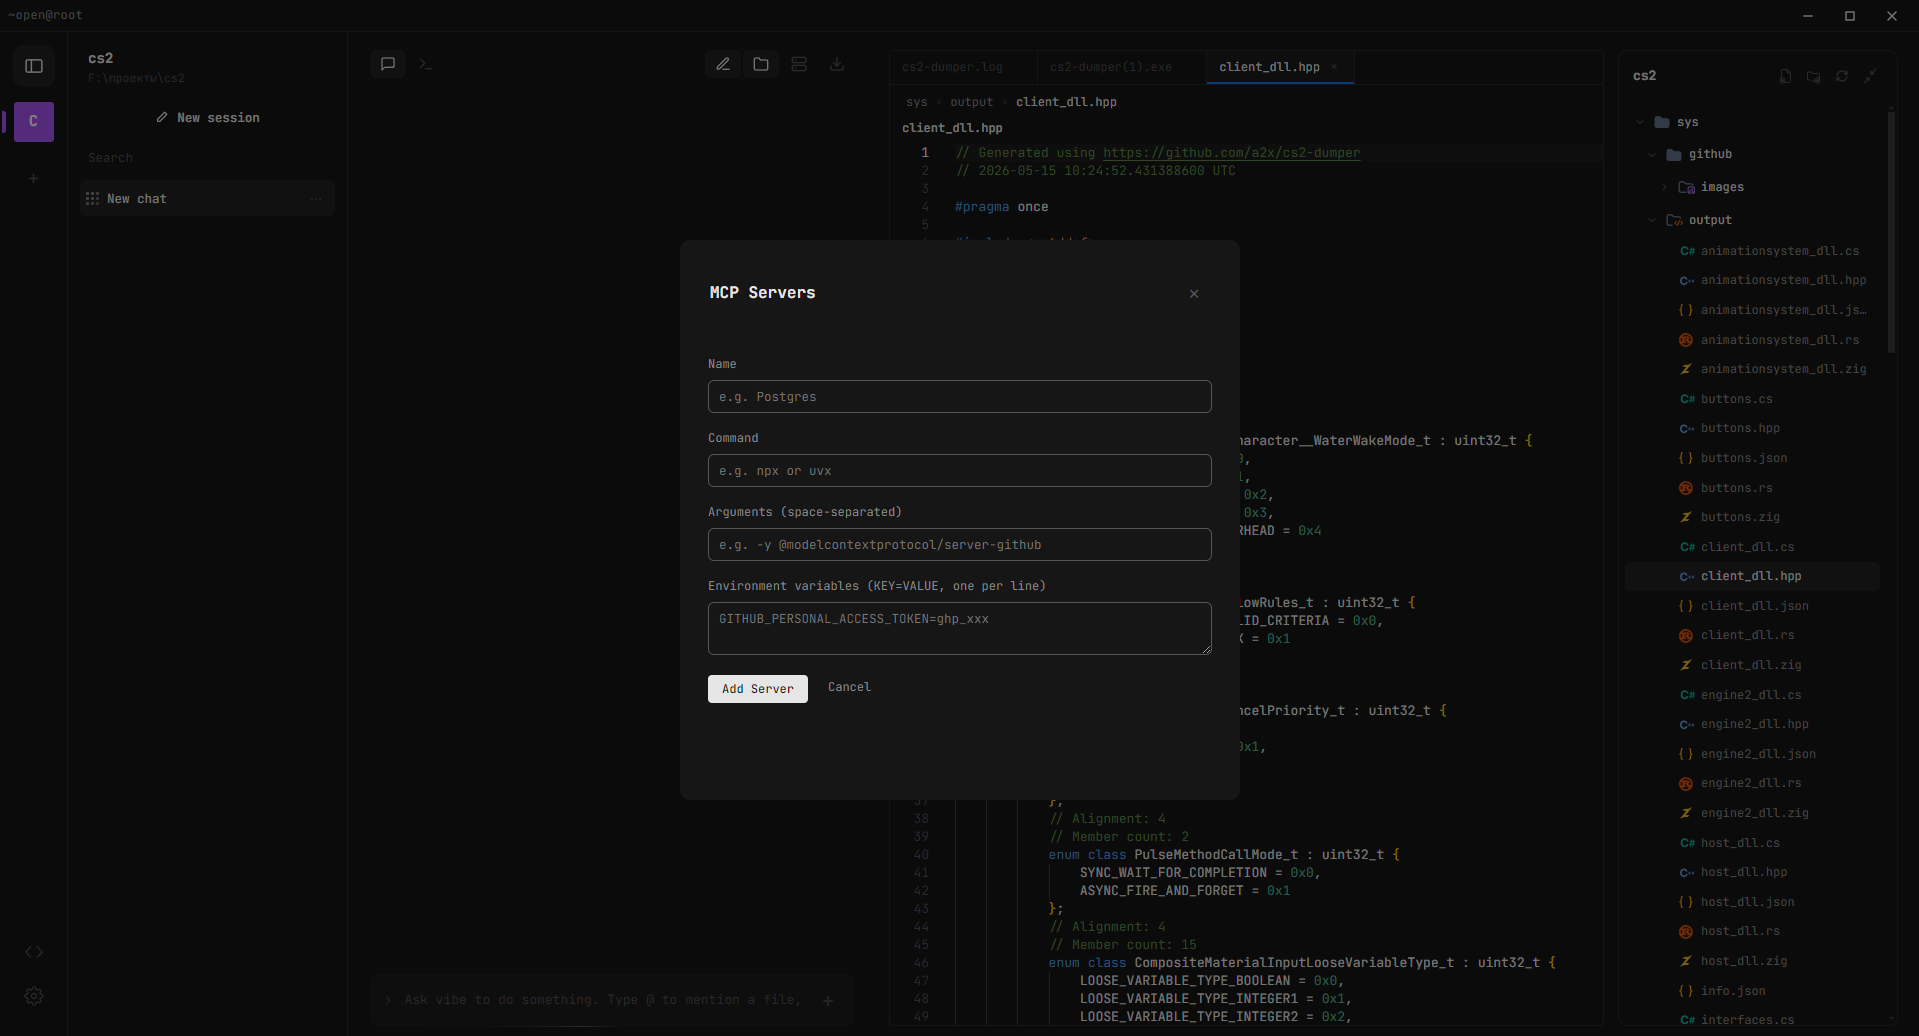Open buttons.json file
This screenshot has width=1919, height=1036.
pos(1743,458)
